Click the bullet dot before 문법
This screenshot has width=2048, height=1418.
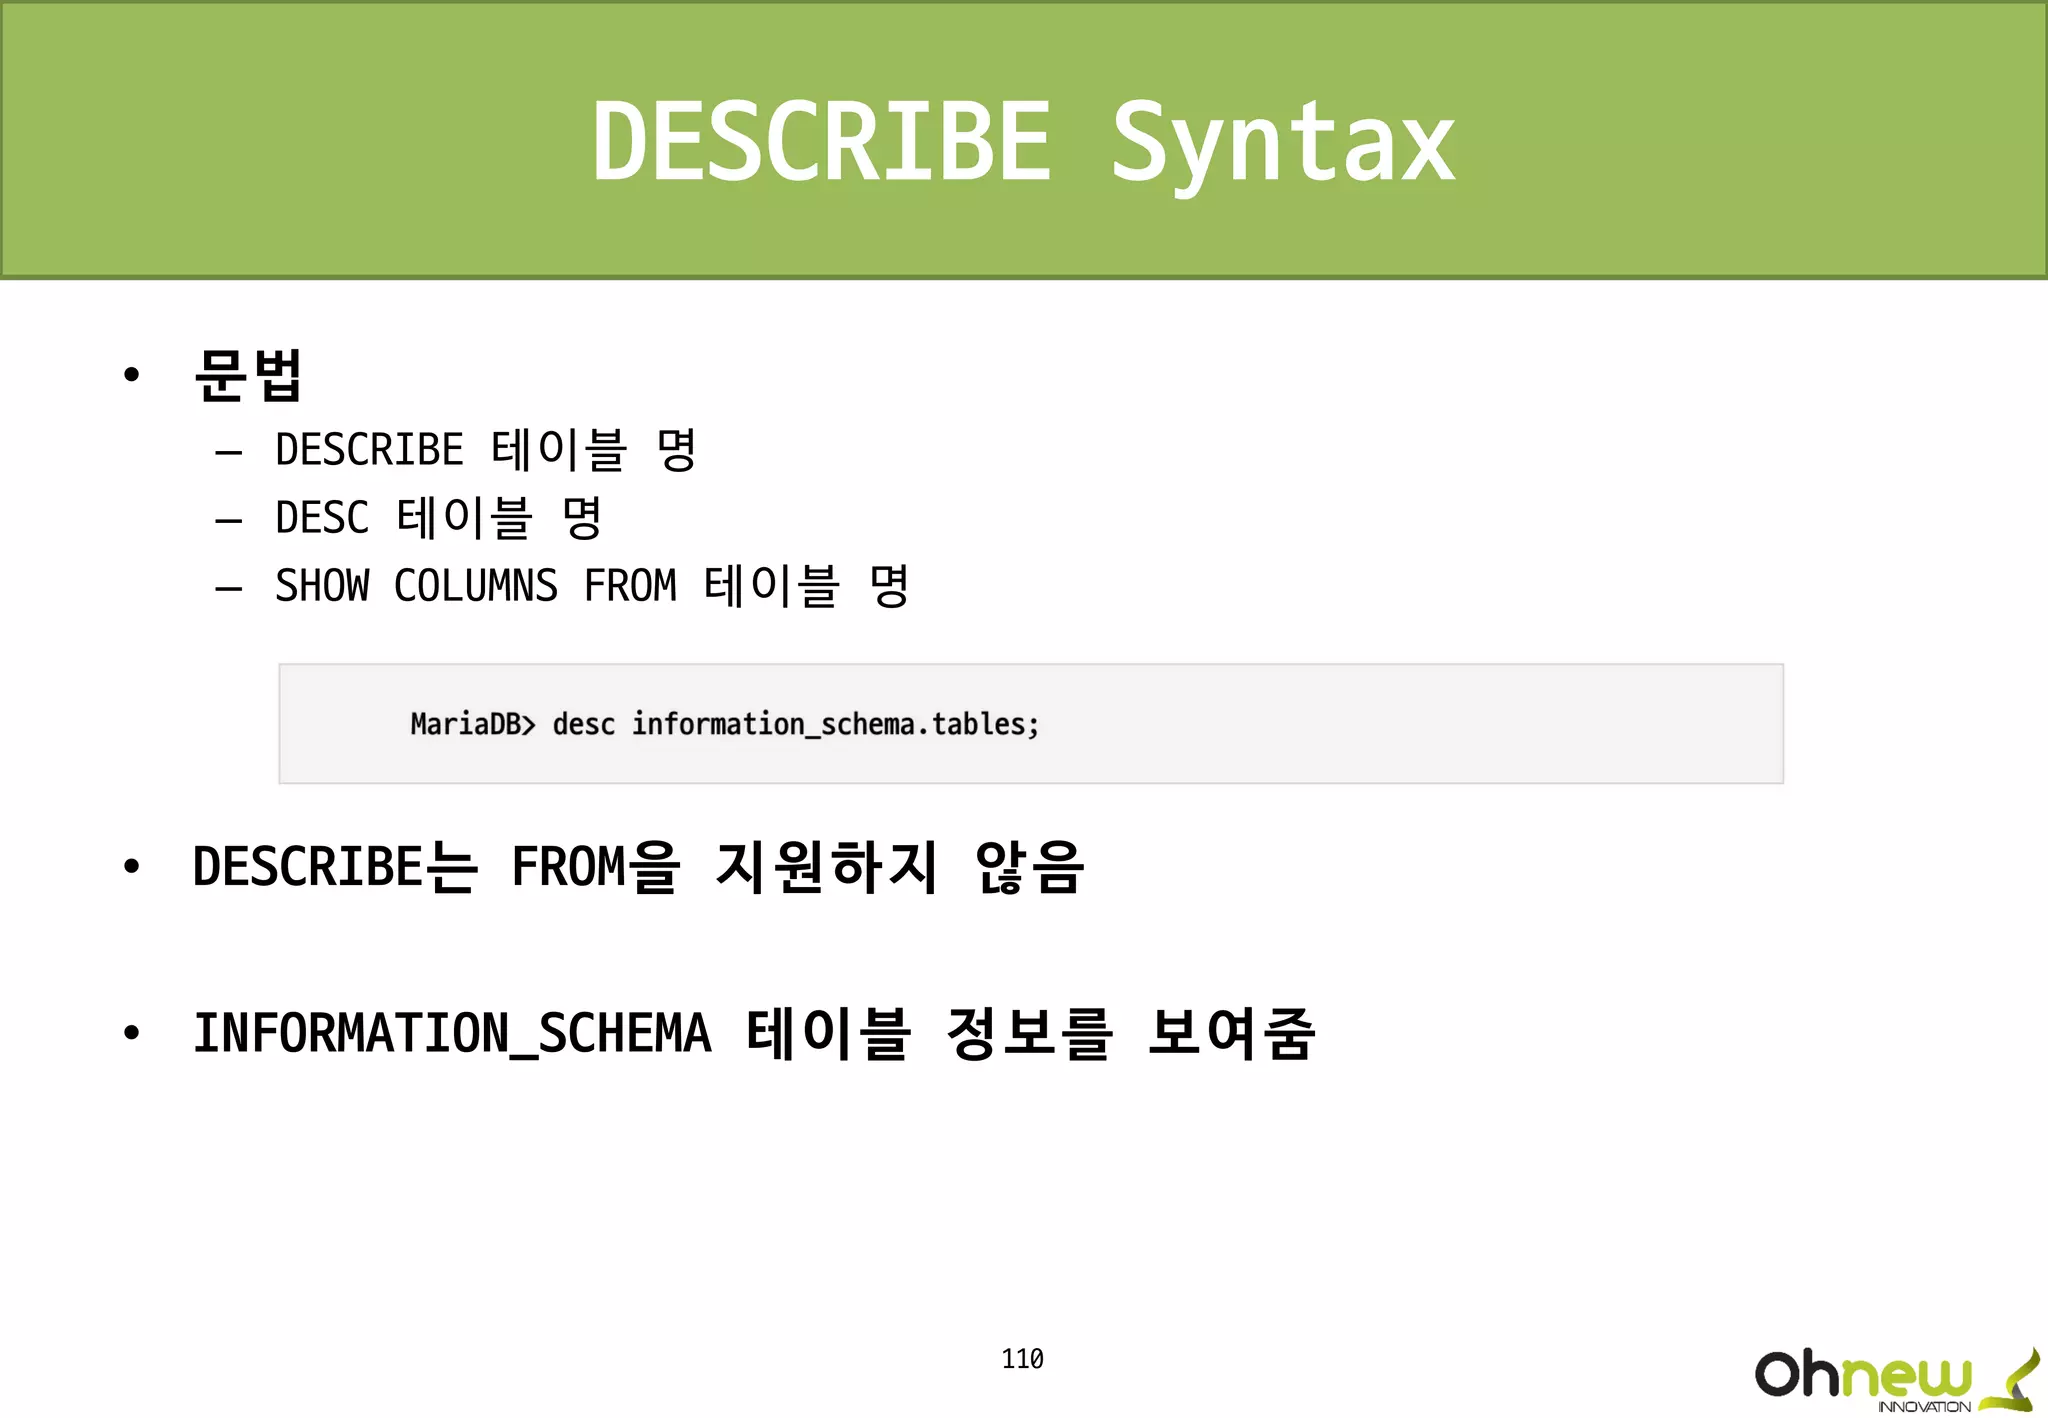(131, 375)
